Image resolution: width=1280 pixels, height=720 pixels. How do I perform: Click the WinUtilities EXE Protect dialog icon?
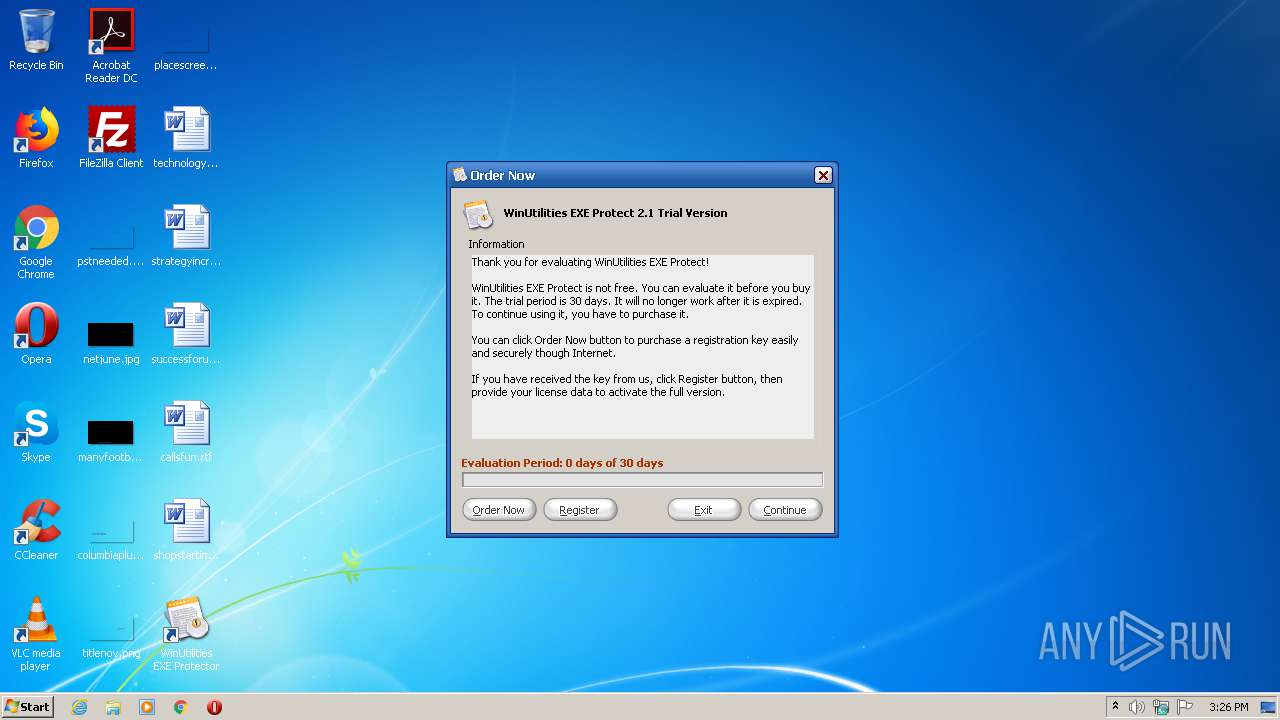click(x=479, y=214)
